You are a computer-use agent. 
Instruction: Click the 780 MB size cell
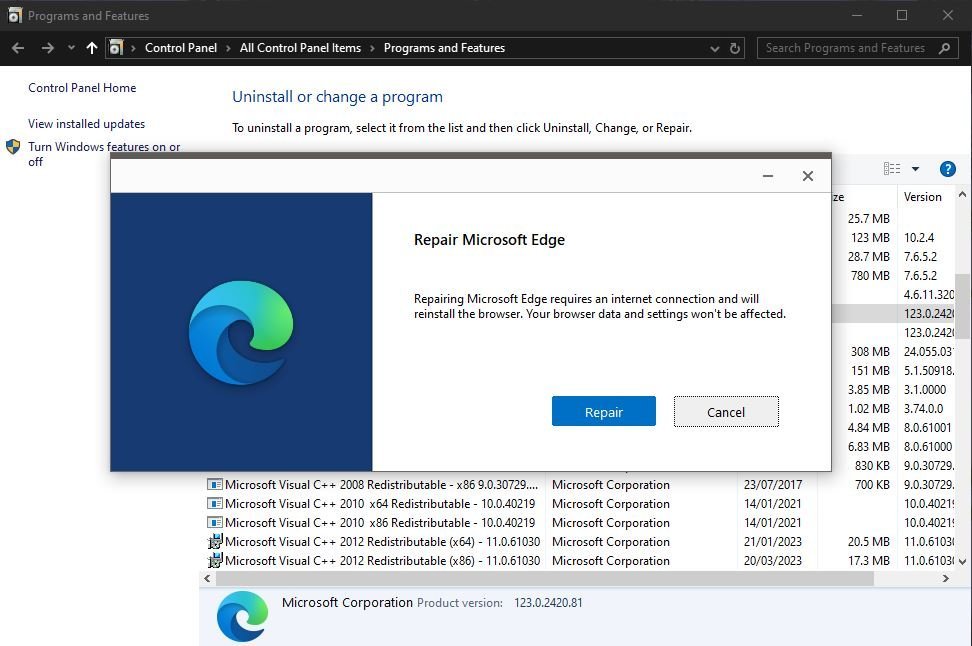pyautogui.click(x=870, y=275)
